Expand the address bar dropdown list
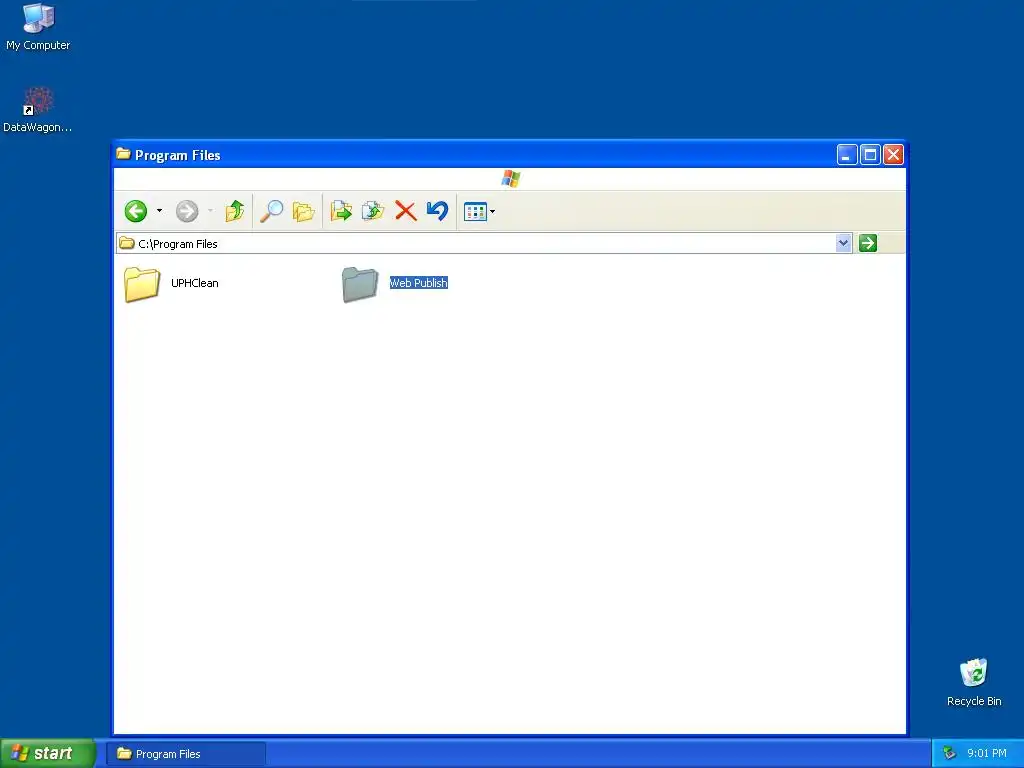This screenshot has height=768, width=1024. (843, 243)
